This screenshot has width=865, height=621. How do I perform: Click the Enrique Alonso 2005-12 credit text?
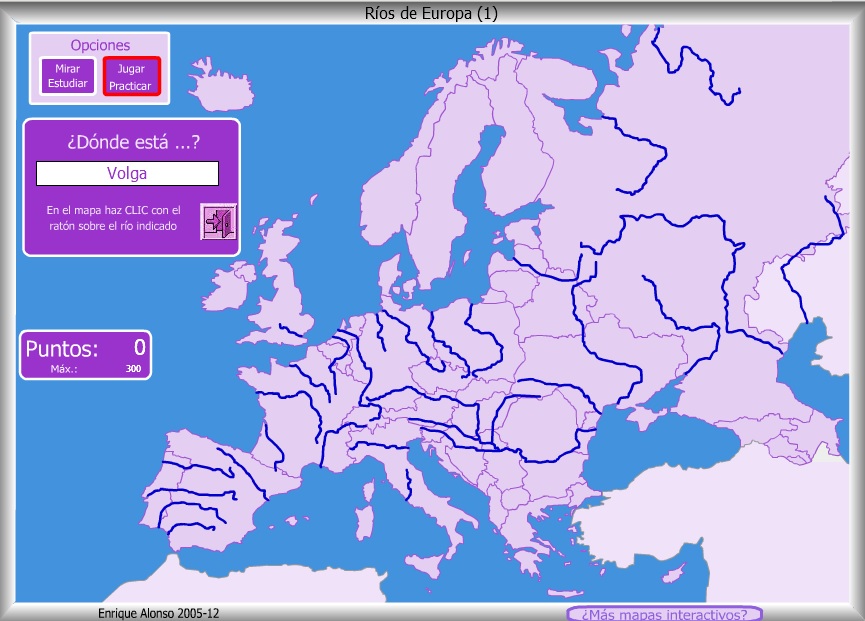(158, 613)
